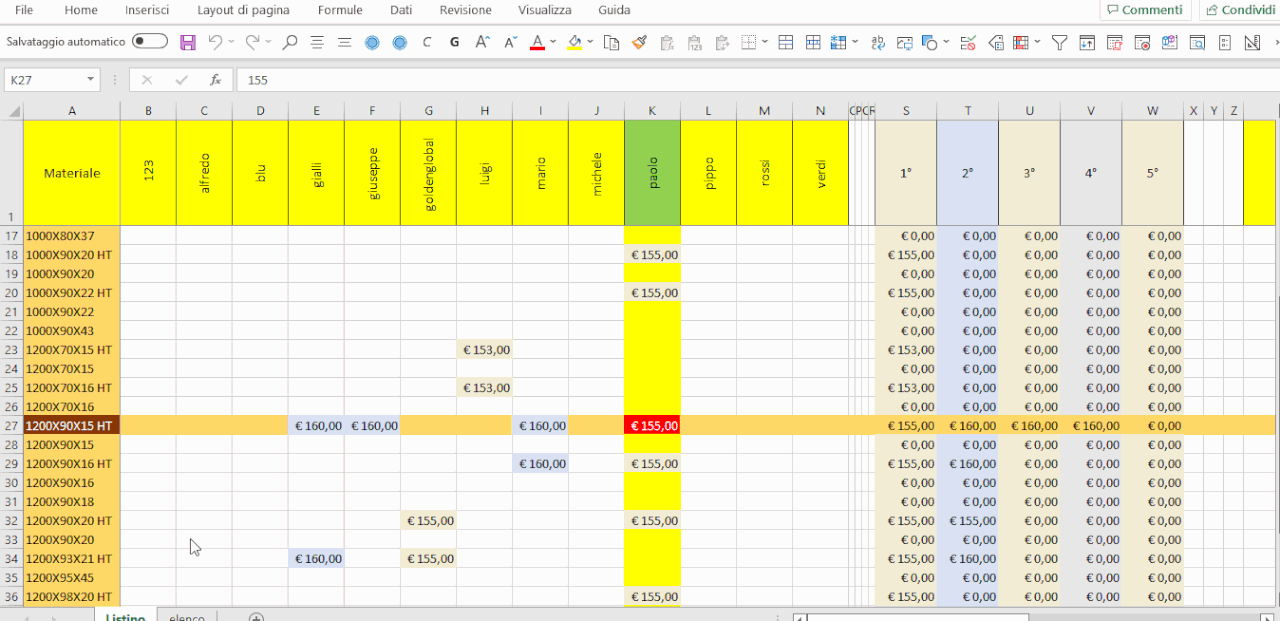Select the Formule ribbon tab
The width and height of the screenshot is (1280, 621).
pos(340,10)
